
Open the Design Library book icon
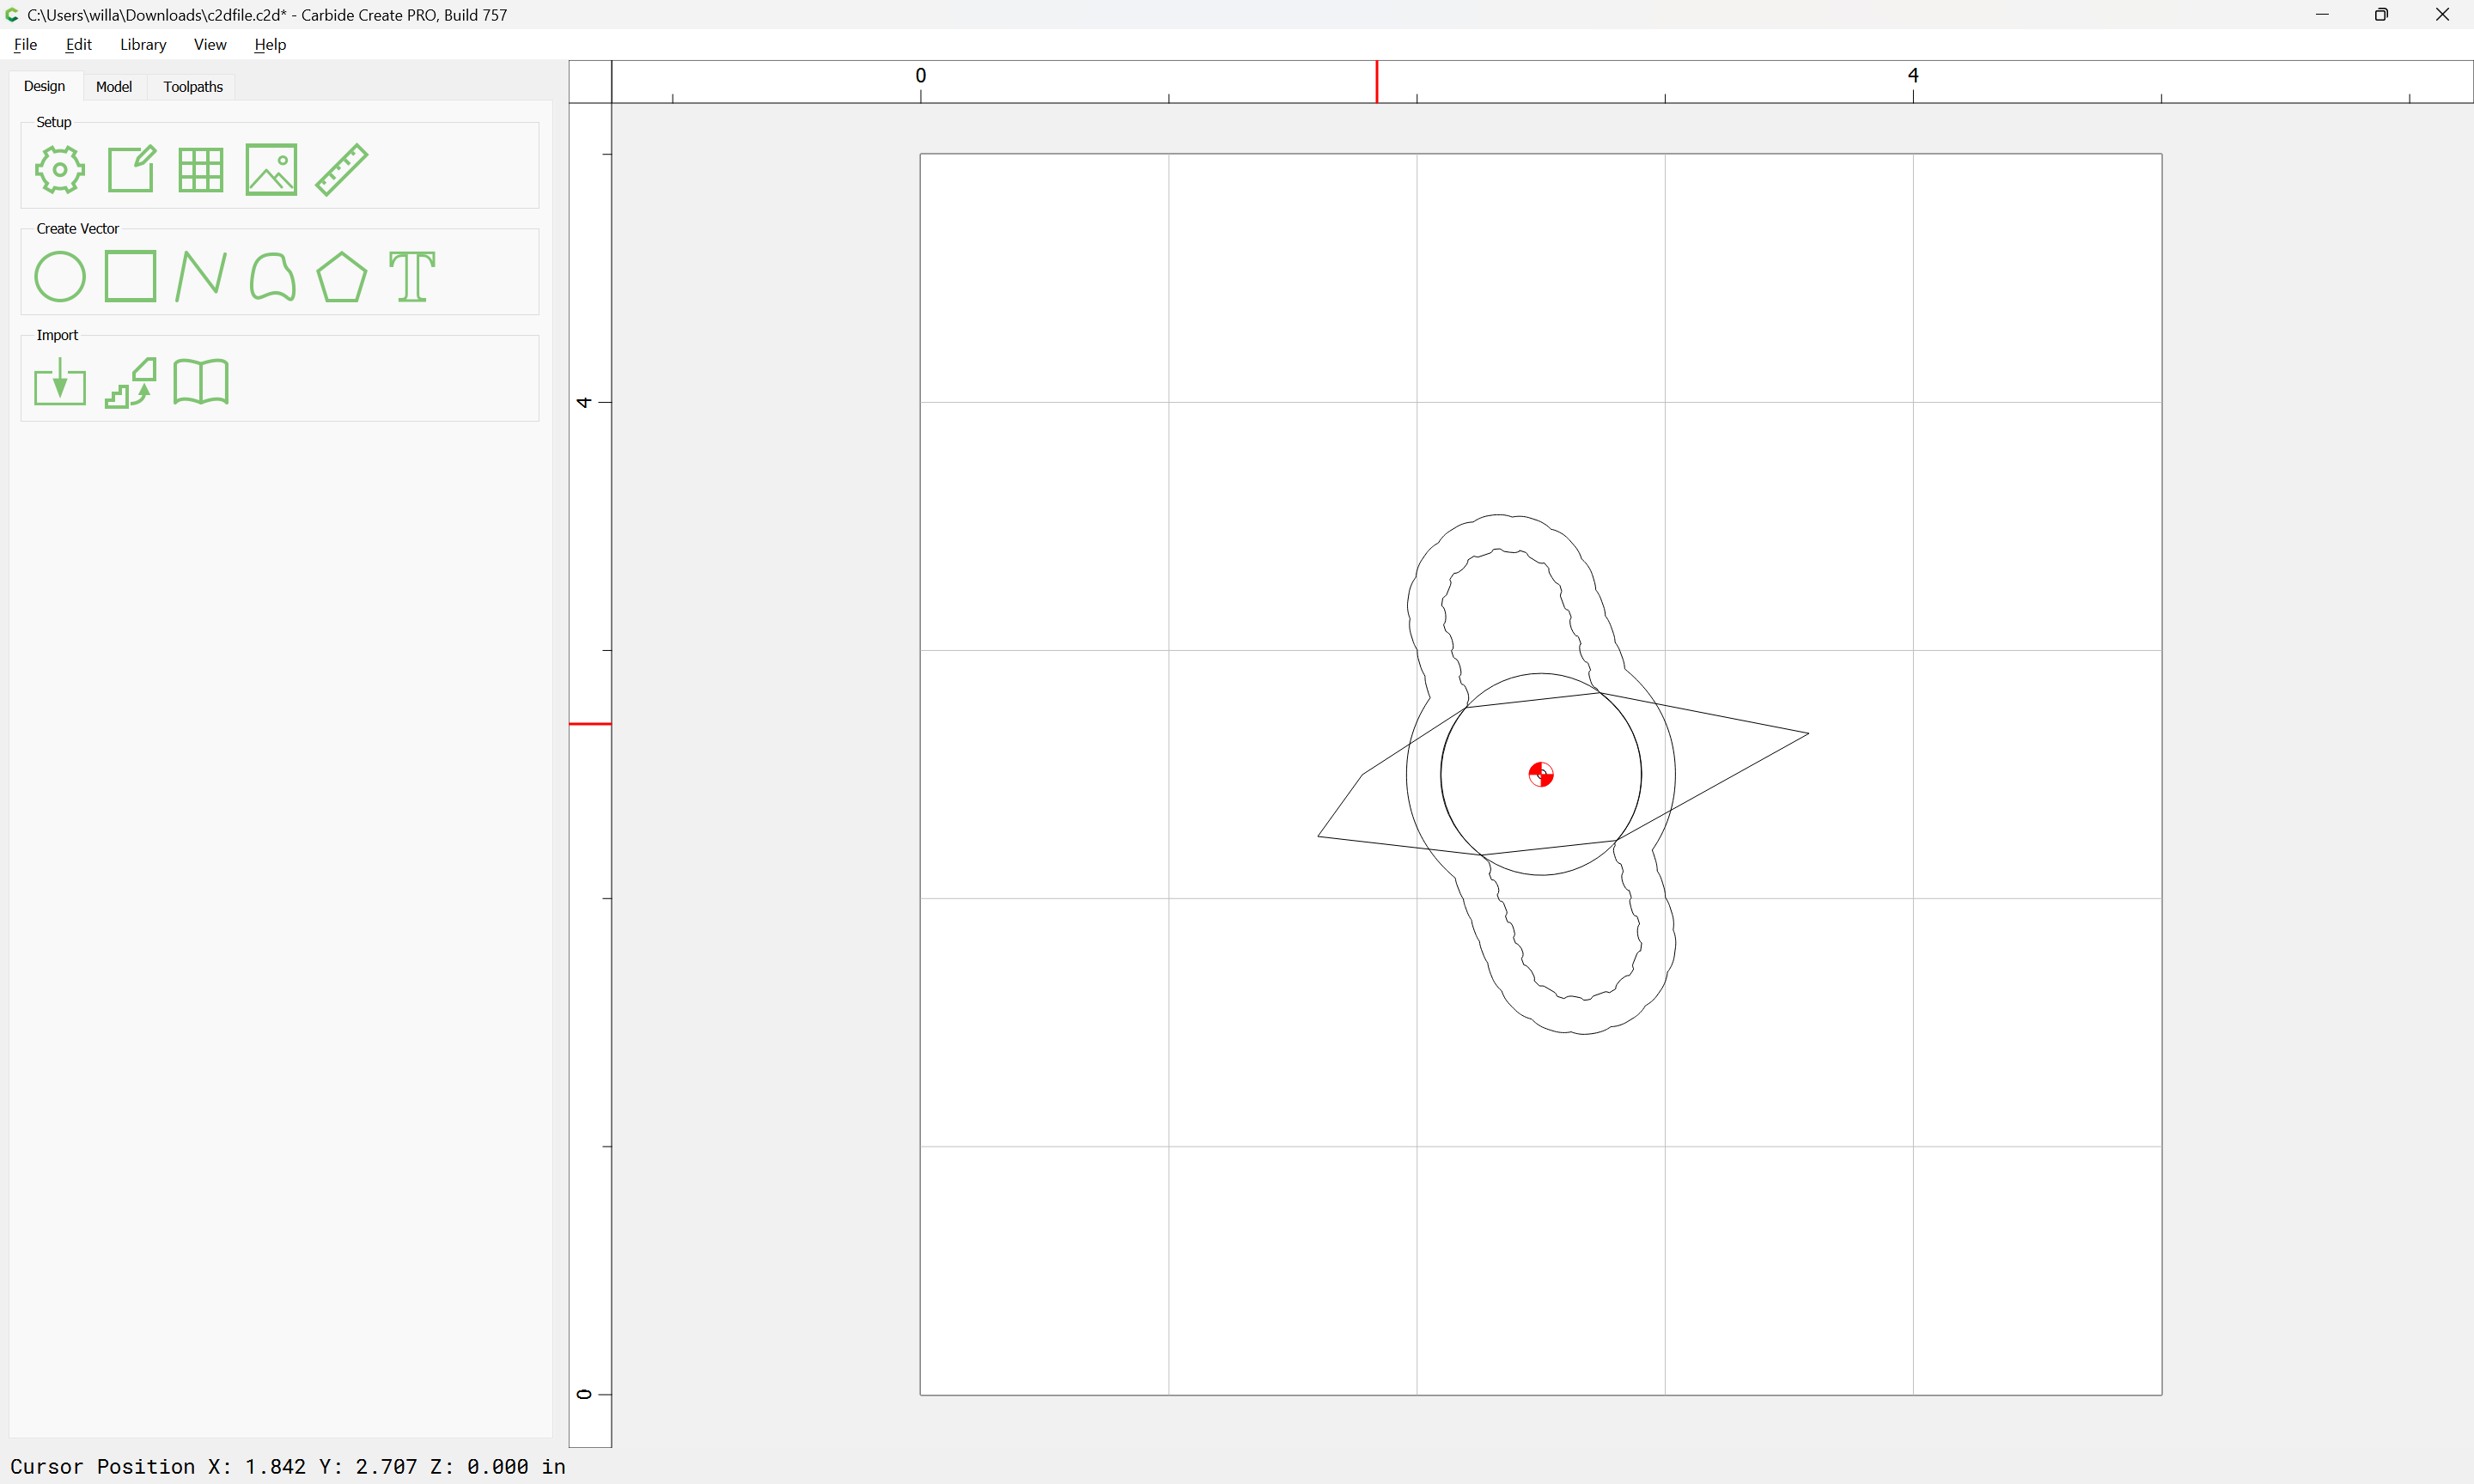tap(201, 382)
